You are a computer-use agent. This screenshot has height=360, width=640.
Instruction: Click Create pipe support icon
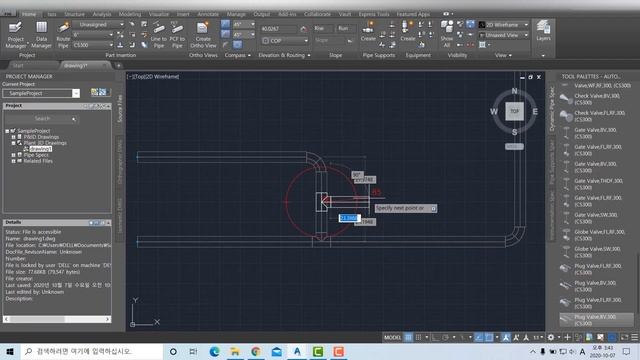coord(368,31)
